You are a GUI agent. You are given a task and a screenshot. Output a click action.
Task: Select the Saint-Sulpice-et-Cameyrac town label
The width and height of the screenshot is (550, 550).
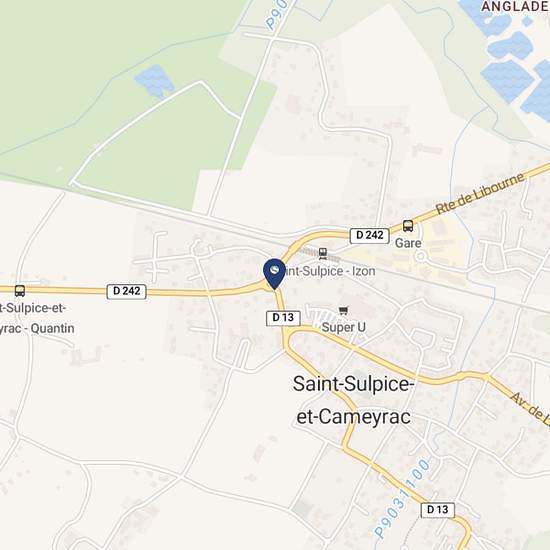(354, 400)
